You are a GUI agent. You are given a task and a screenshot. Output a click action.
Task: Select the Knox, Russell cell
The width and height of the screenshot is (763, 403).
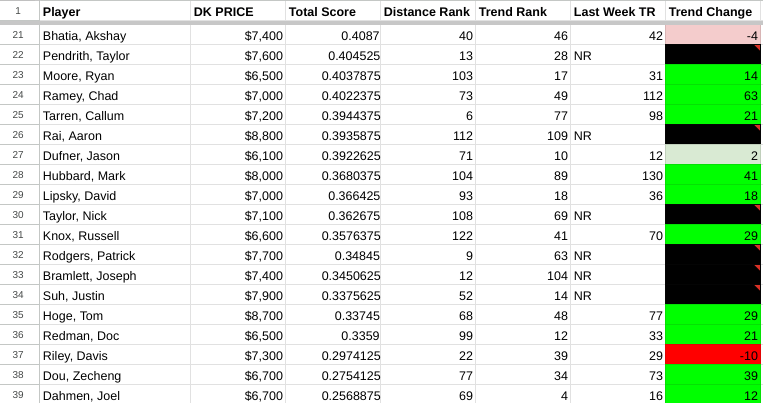(115, 235)
